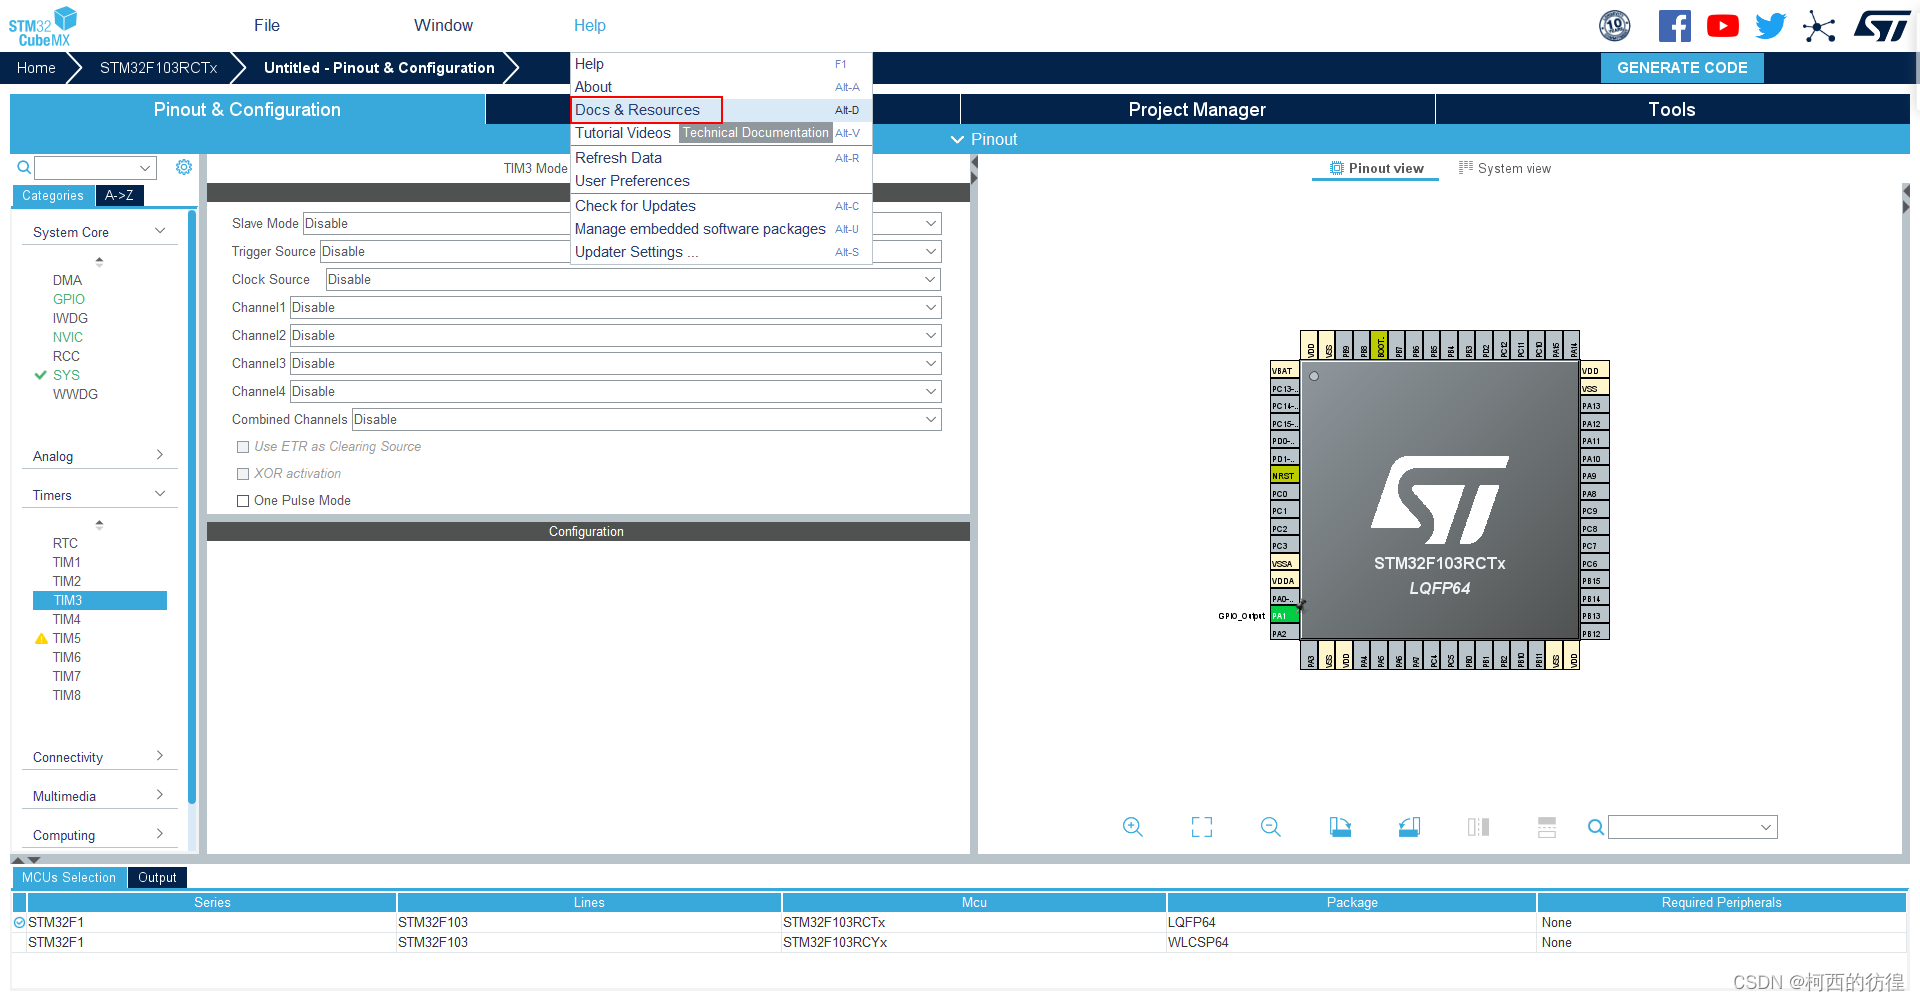Click the Pinout view icon

(x=1337, y=168)
